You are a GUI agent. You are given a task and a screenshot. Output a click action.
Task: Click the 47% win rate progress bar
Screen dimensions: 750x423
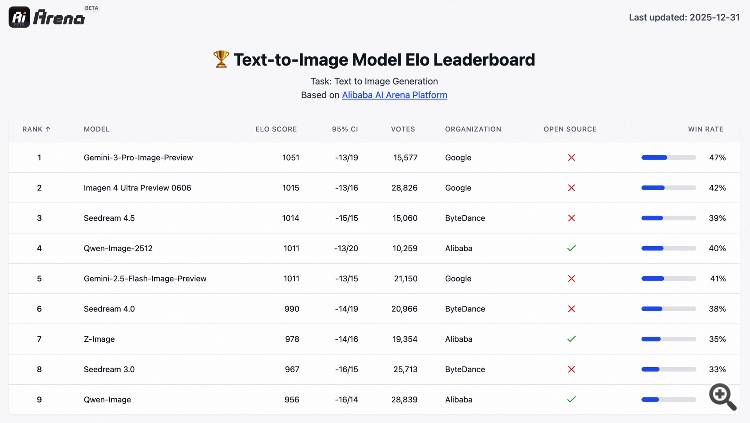pyautogui.click(x=668, y=158)
